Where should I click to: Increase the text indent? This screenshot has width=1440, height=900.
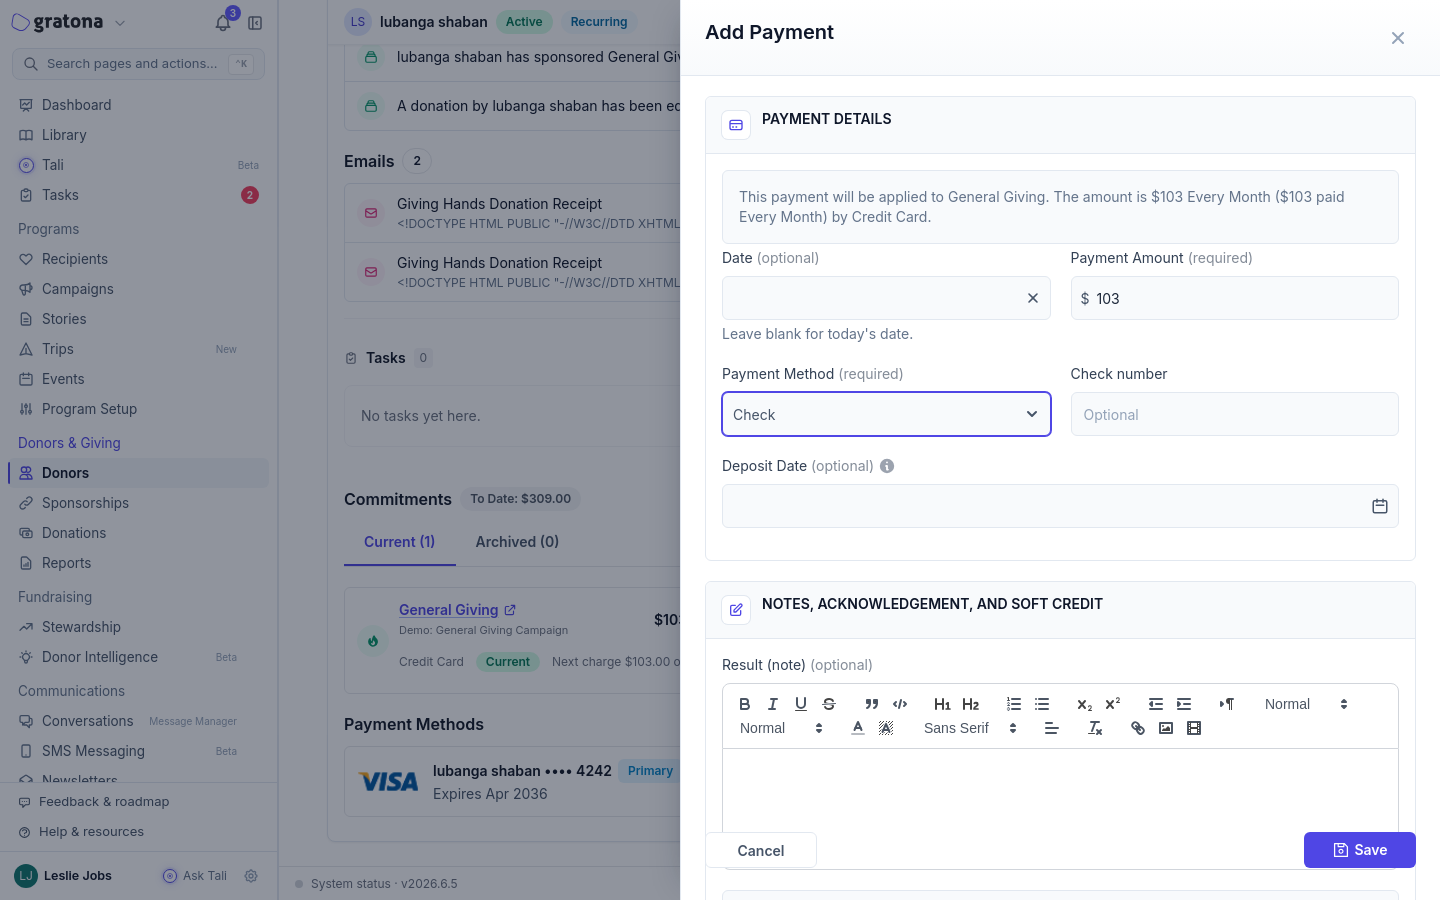(x=1184, y=704)
